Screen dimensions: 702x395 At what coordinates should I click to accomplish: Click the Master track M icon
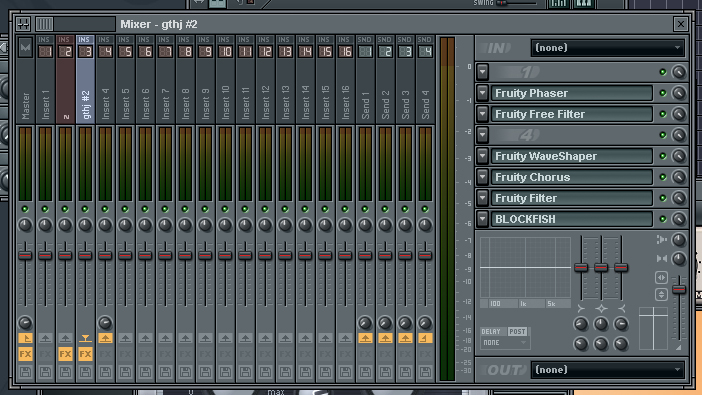(25, 47)
